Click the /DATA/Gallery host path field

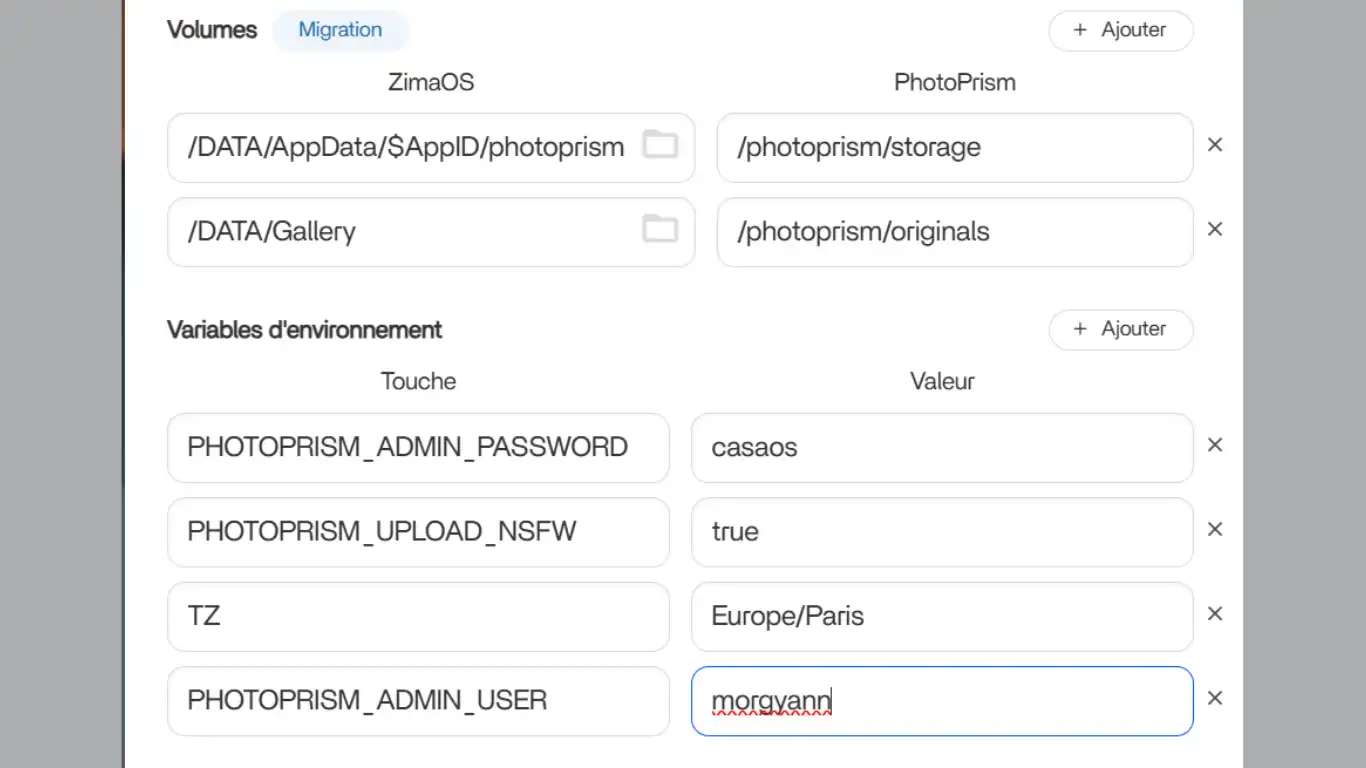pyautogui.click(x=400, y=232)
